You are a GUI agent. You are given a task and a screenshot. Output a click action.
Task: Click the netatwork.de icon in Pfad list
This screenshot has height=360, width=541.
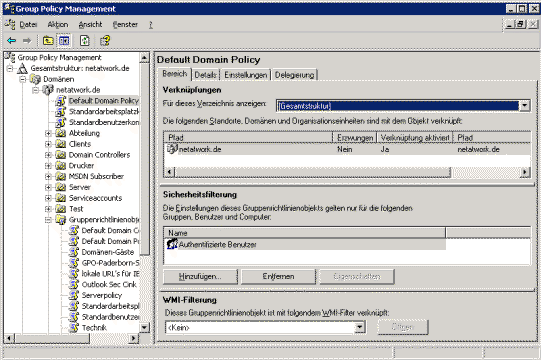coord(172,149)
